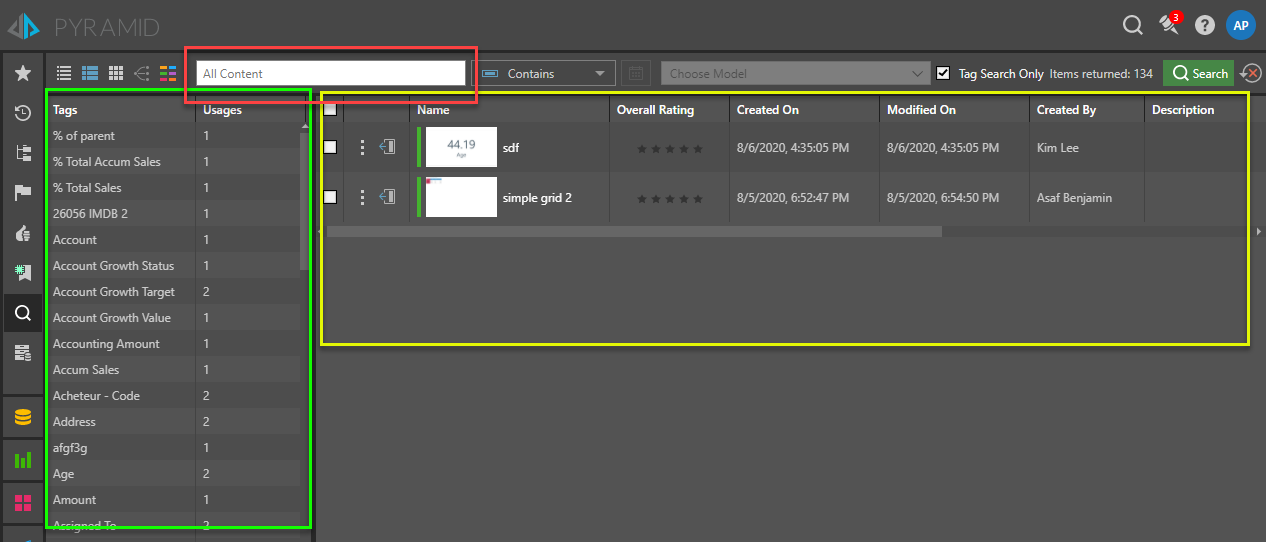Viewport: 1266px width, 542px height.
Task: Toggle the Tag Search Only checkbox
Action: coord(943,73)
